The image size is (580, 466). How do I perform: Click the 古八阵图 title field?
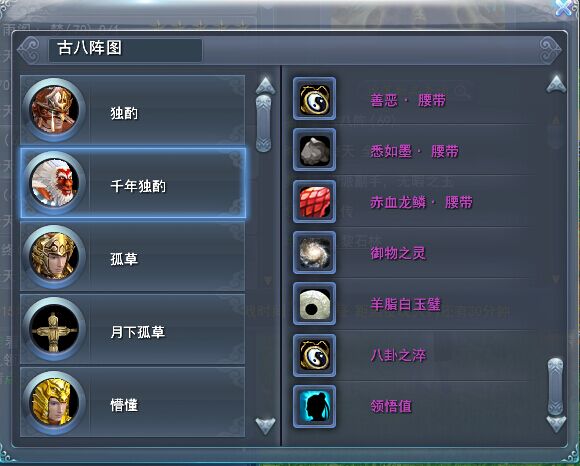(125, 50)
